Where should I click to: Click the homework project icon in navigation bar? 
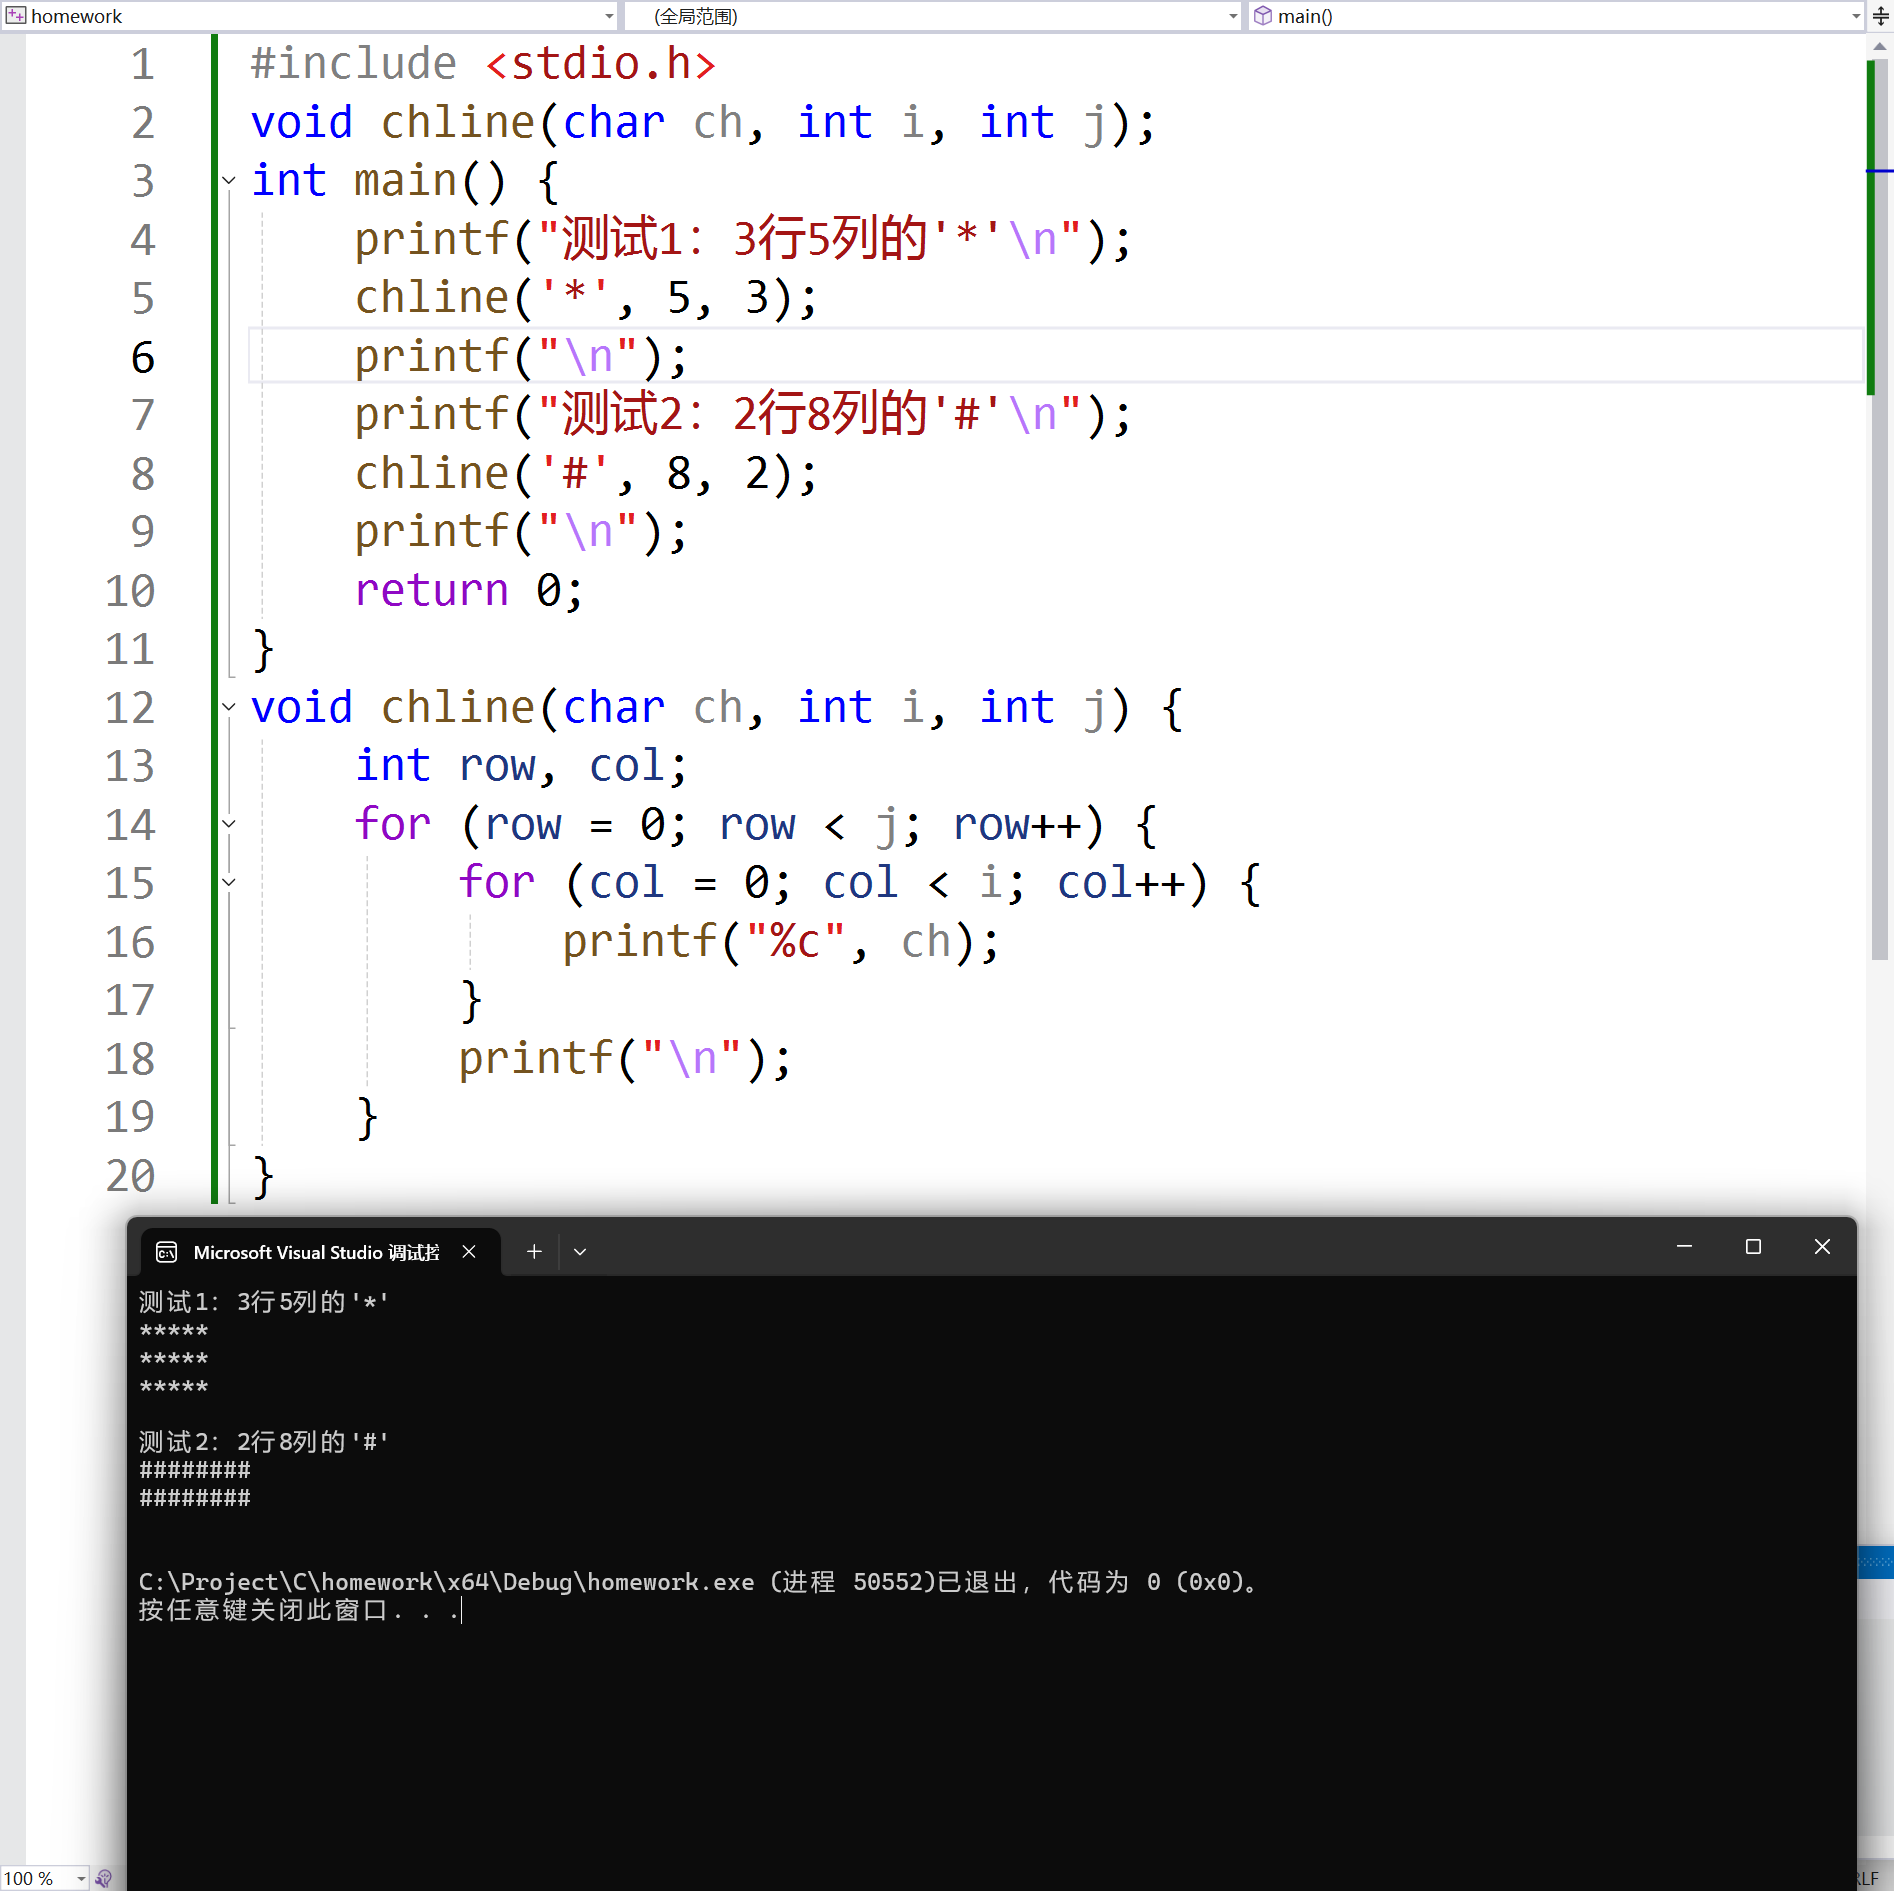(x=16, y=16)
